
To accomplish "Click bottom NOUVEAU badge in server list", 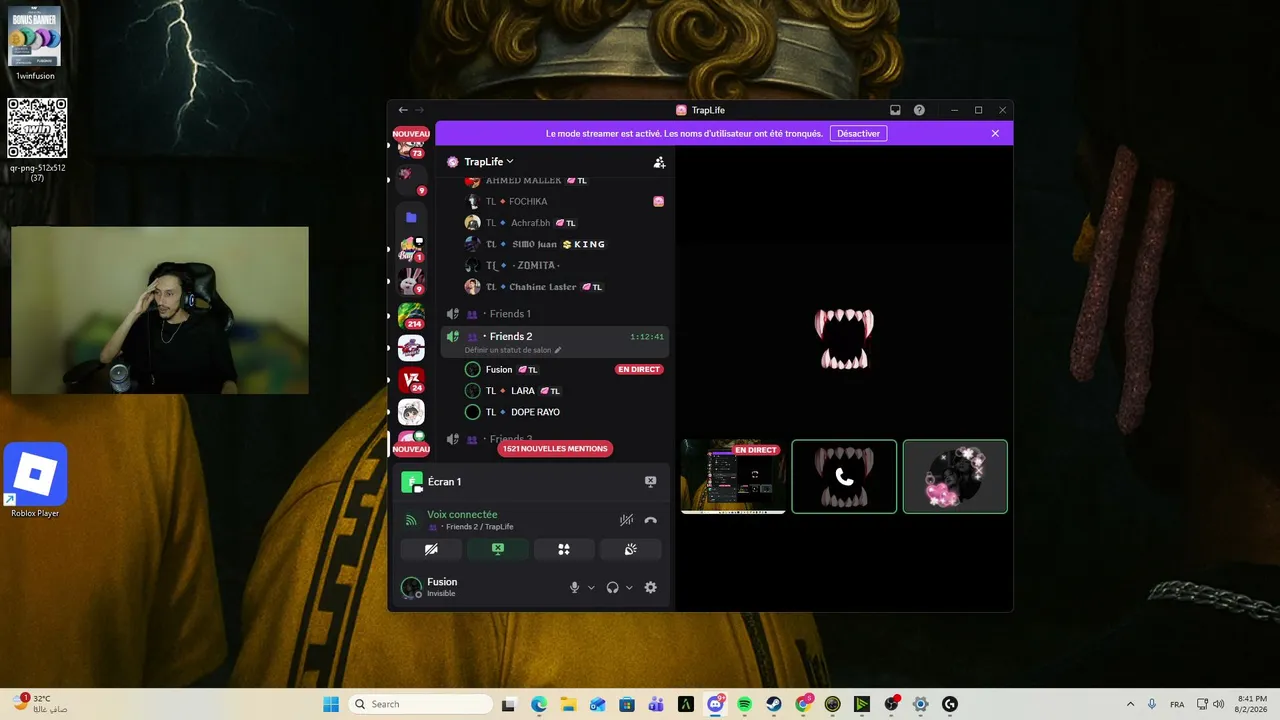I will 411,449.
